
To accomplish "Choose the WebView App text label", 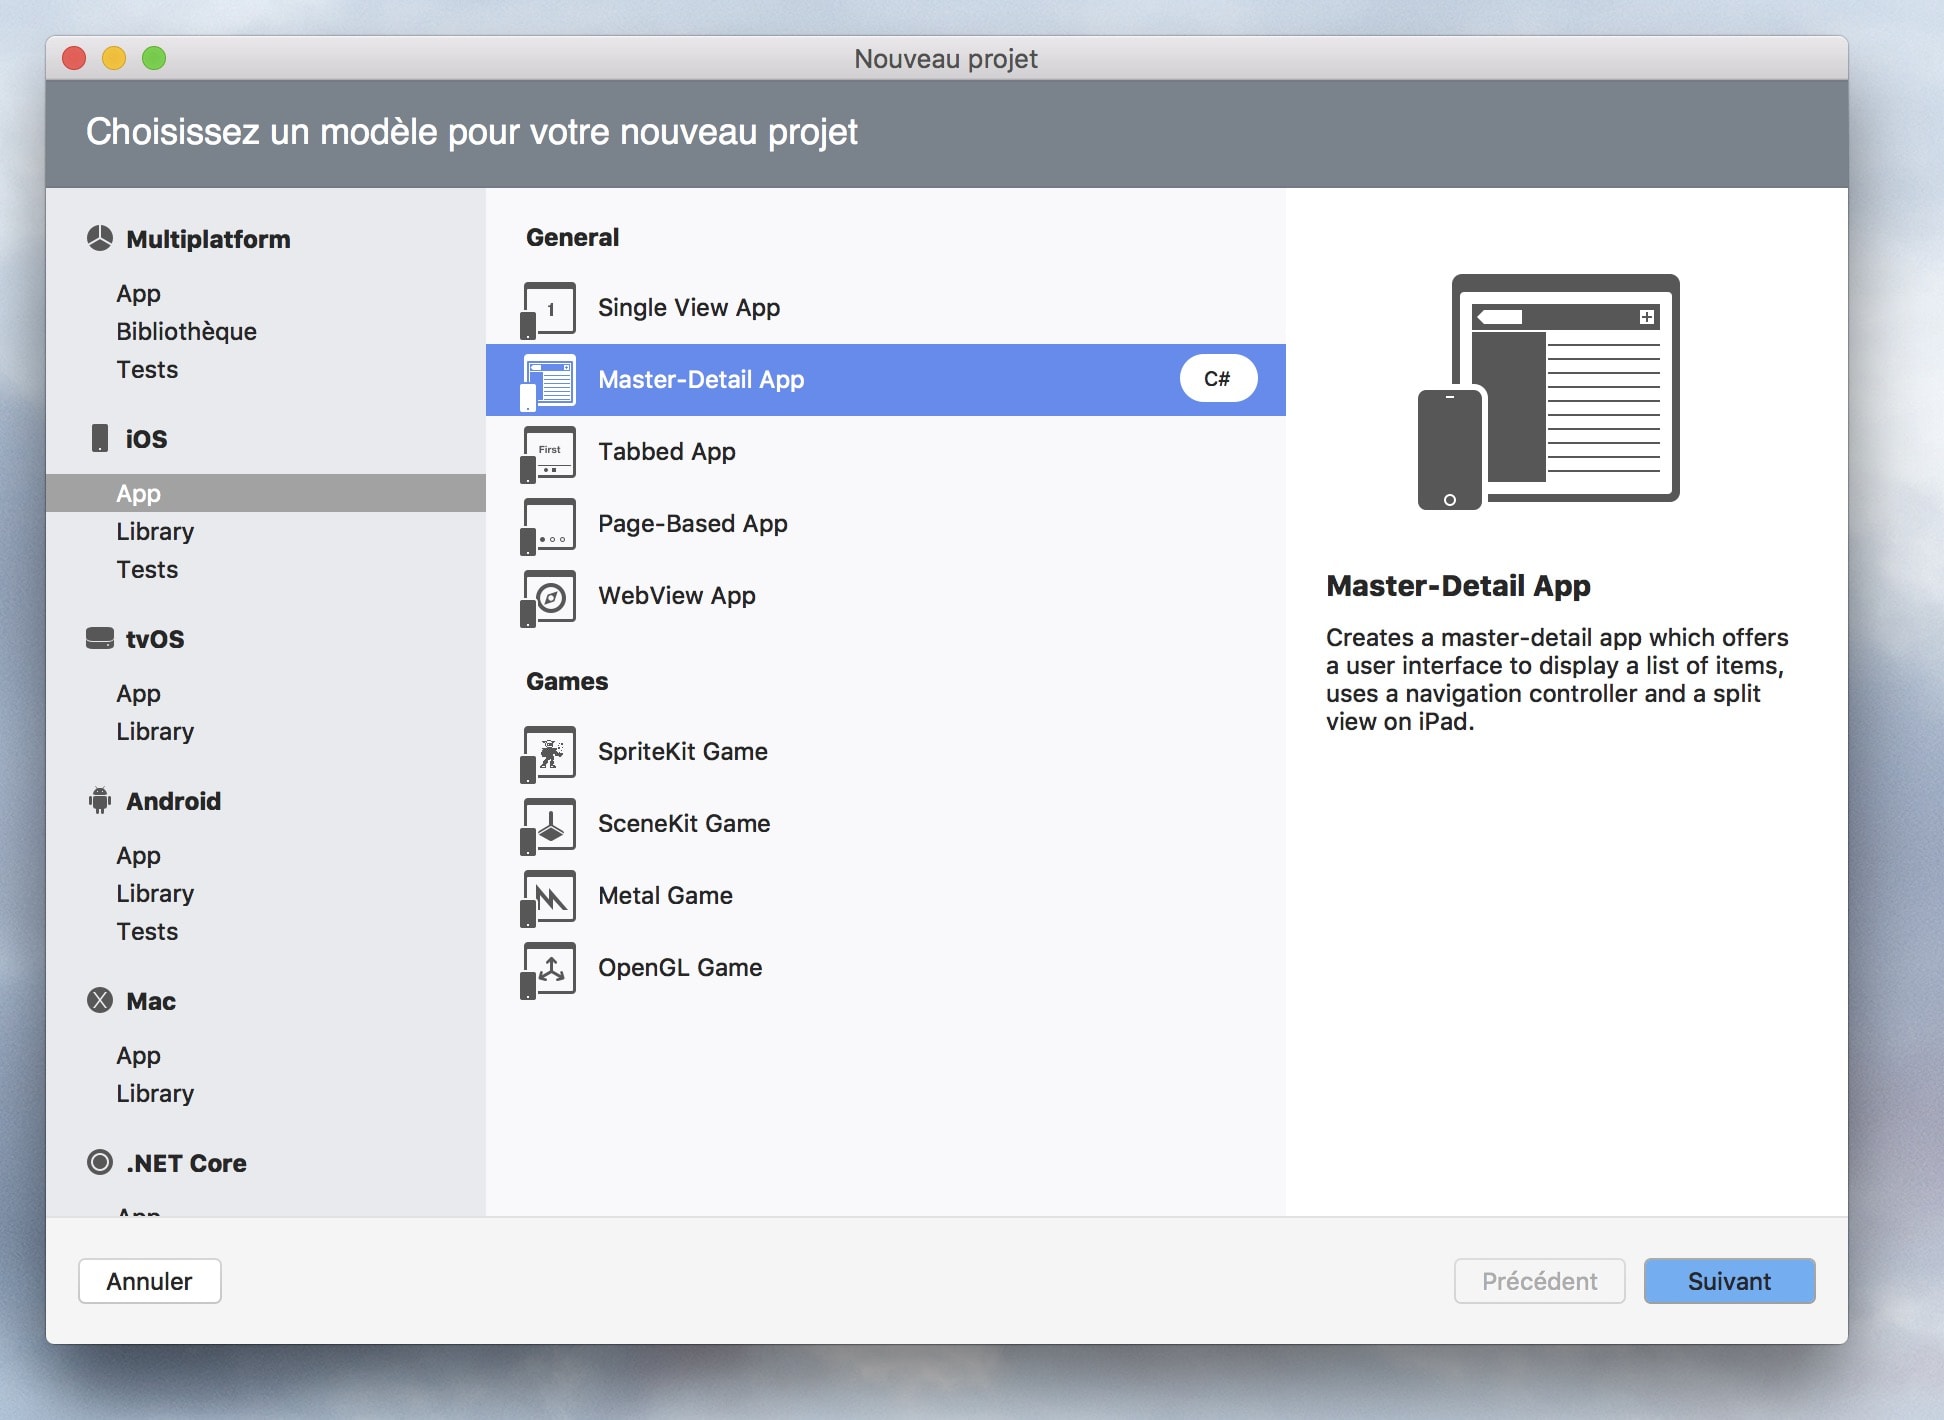I will click(x=677, y=596).
